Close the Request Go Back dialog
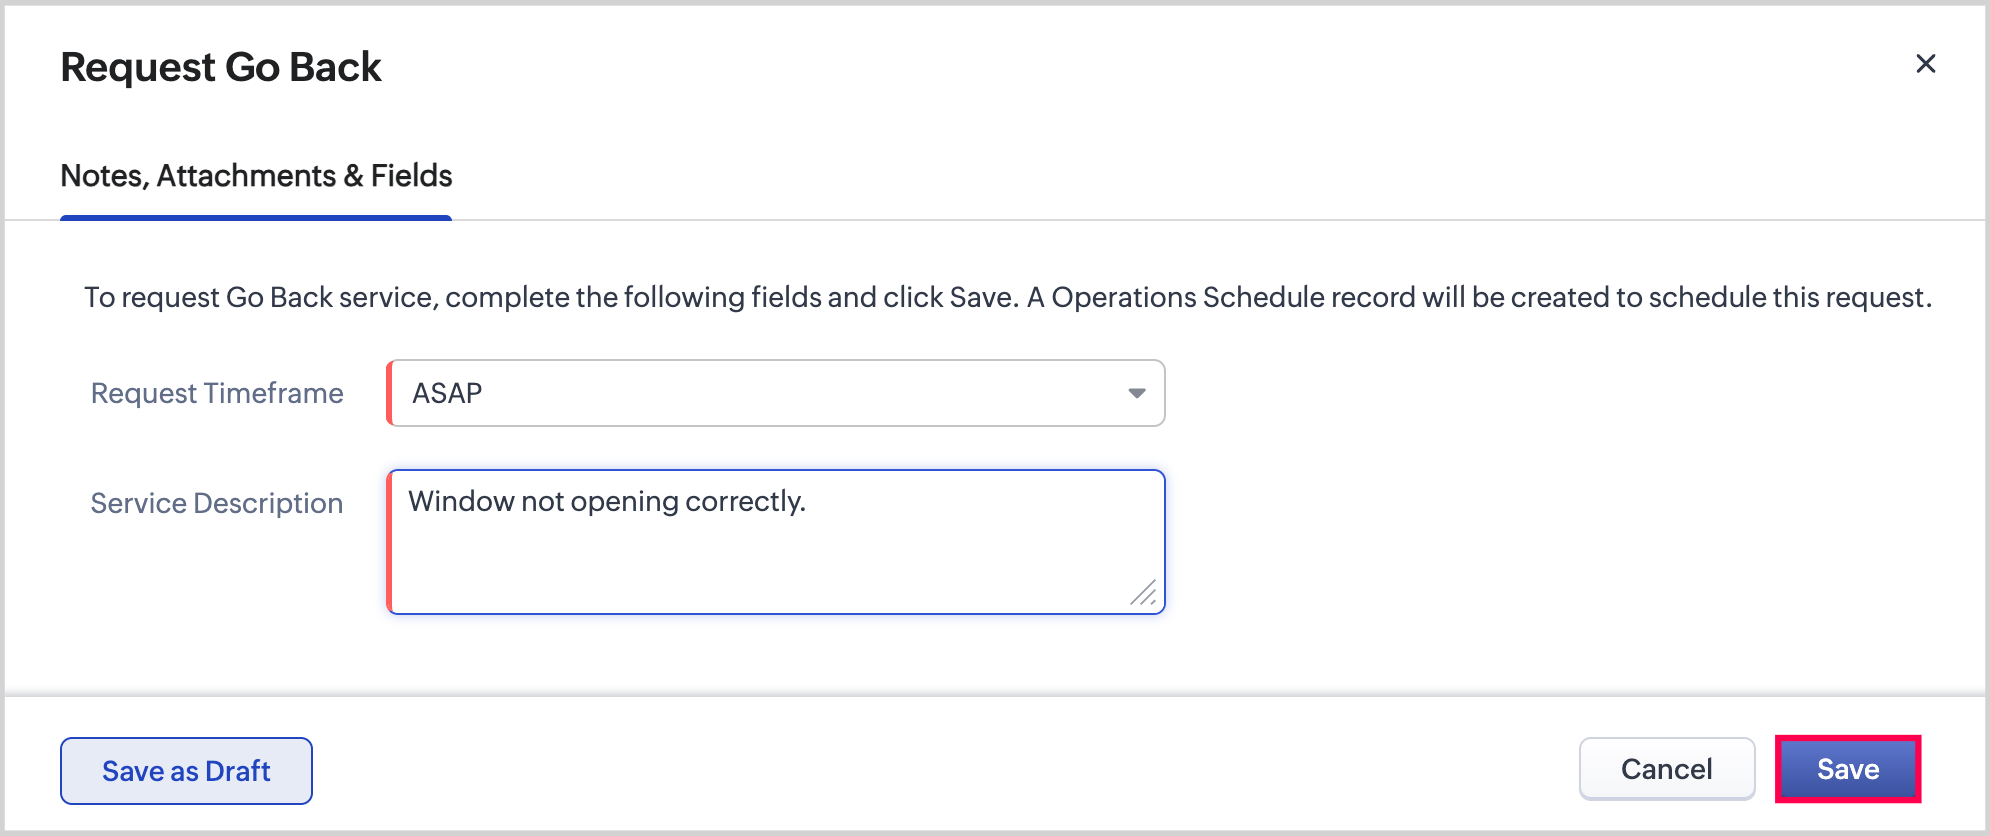Viewport: 1990px width, 836px height. [x=1925, y=64]
